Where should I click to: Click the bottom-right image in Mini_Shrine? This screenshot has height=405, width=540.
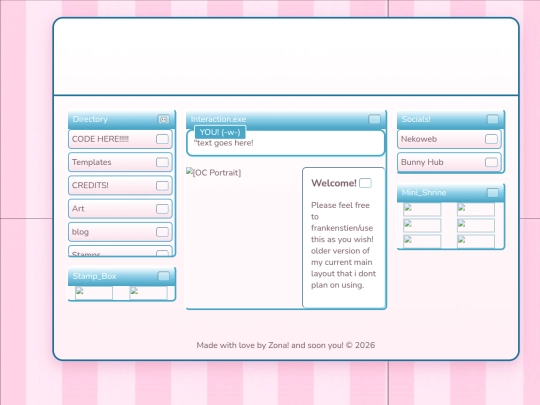click(x=476, y=241)
